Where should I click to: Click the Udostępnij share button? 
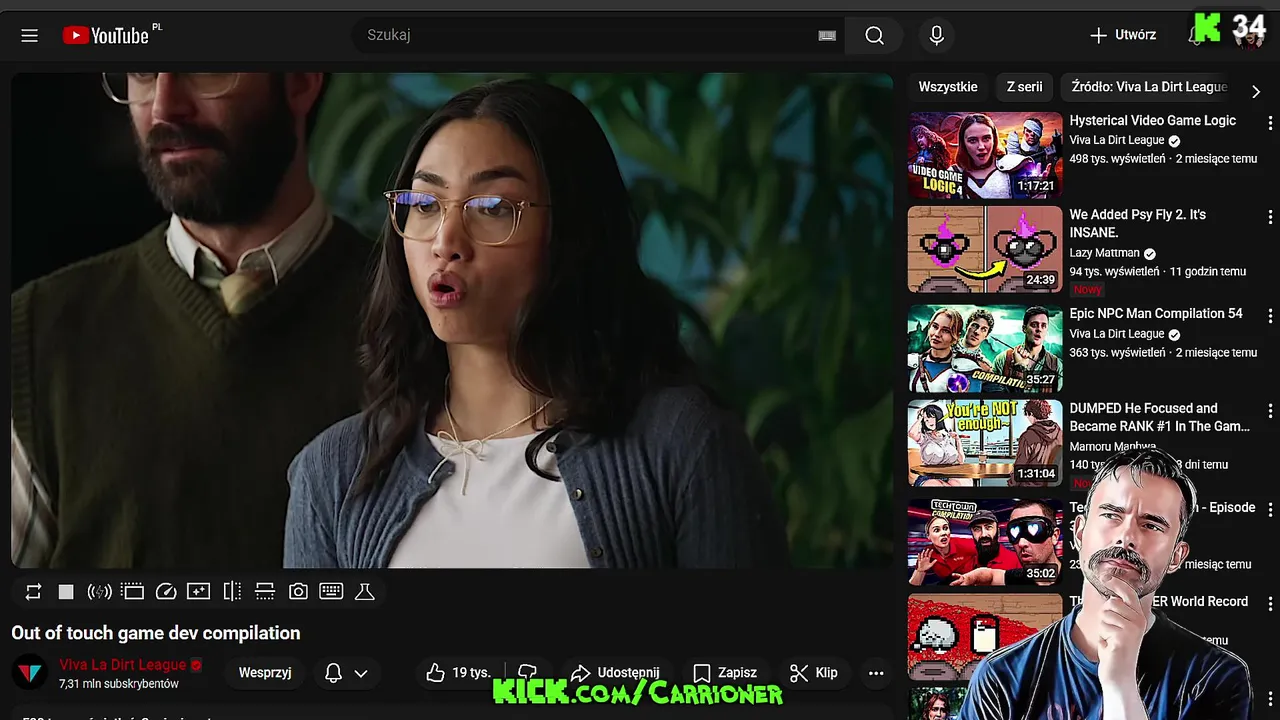tap(614, 673)
